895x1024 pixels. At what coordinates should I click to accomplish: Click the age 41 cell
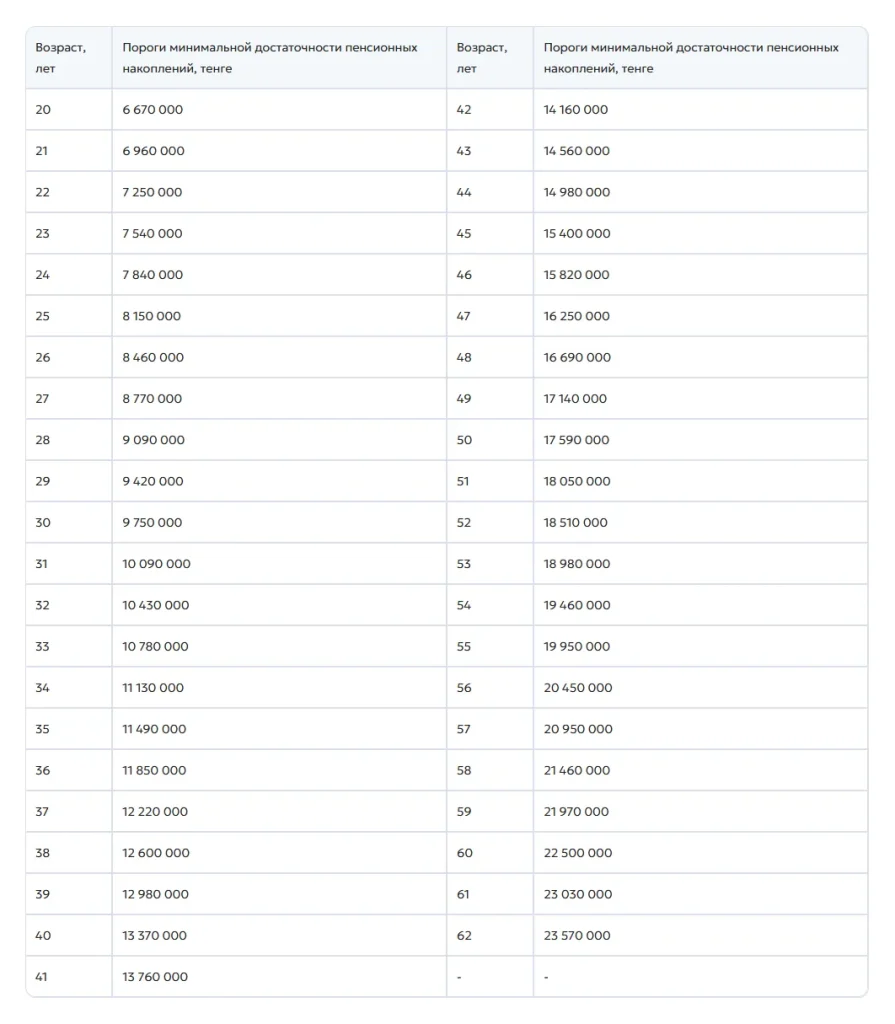click(x=69, y=976)
